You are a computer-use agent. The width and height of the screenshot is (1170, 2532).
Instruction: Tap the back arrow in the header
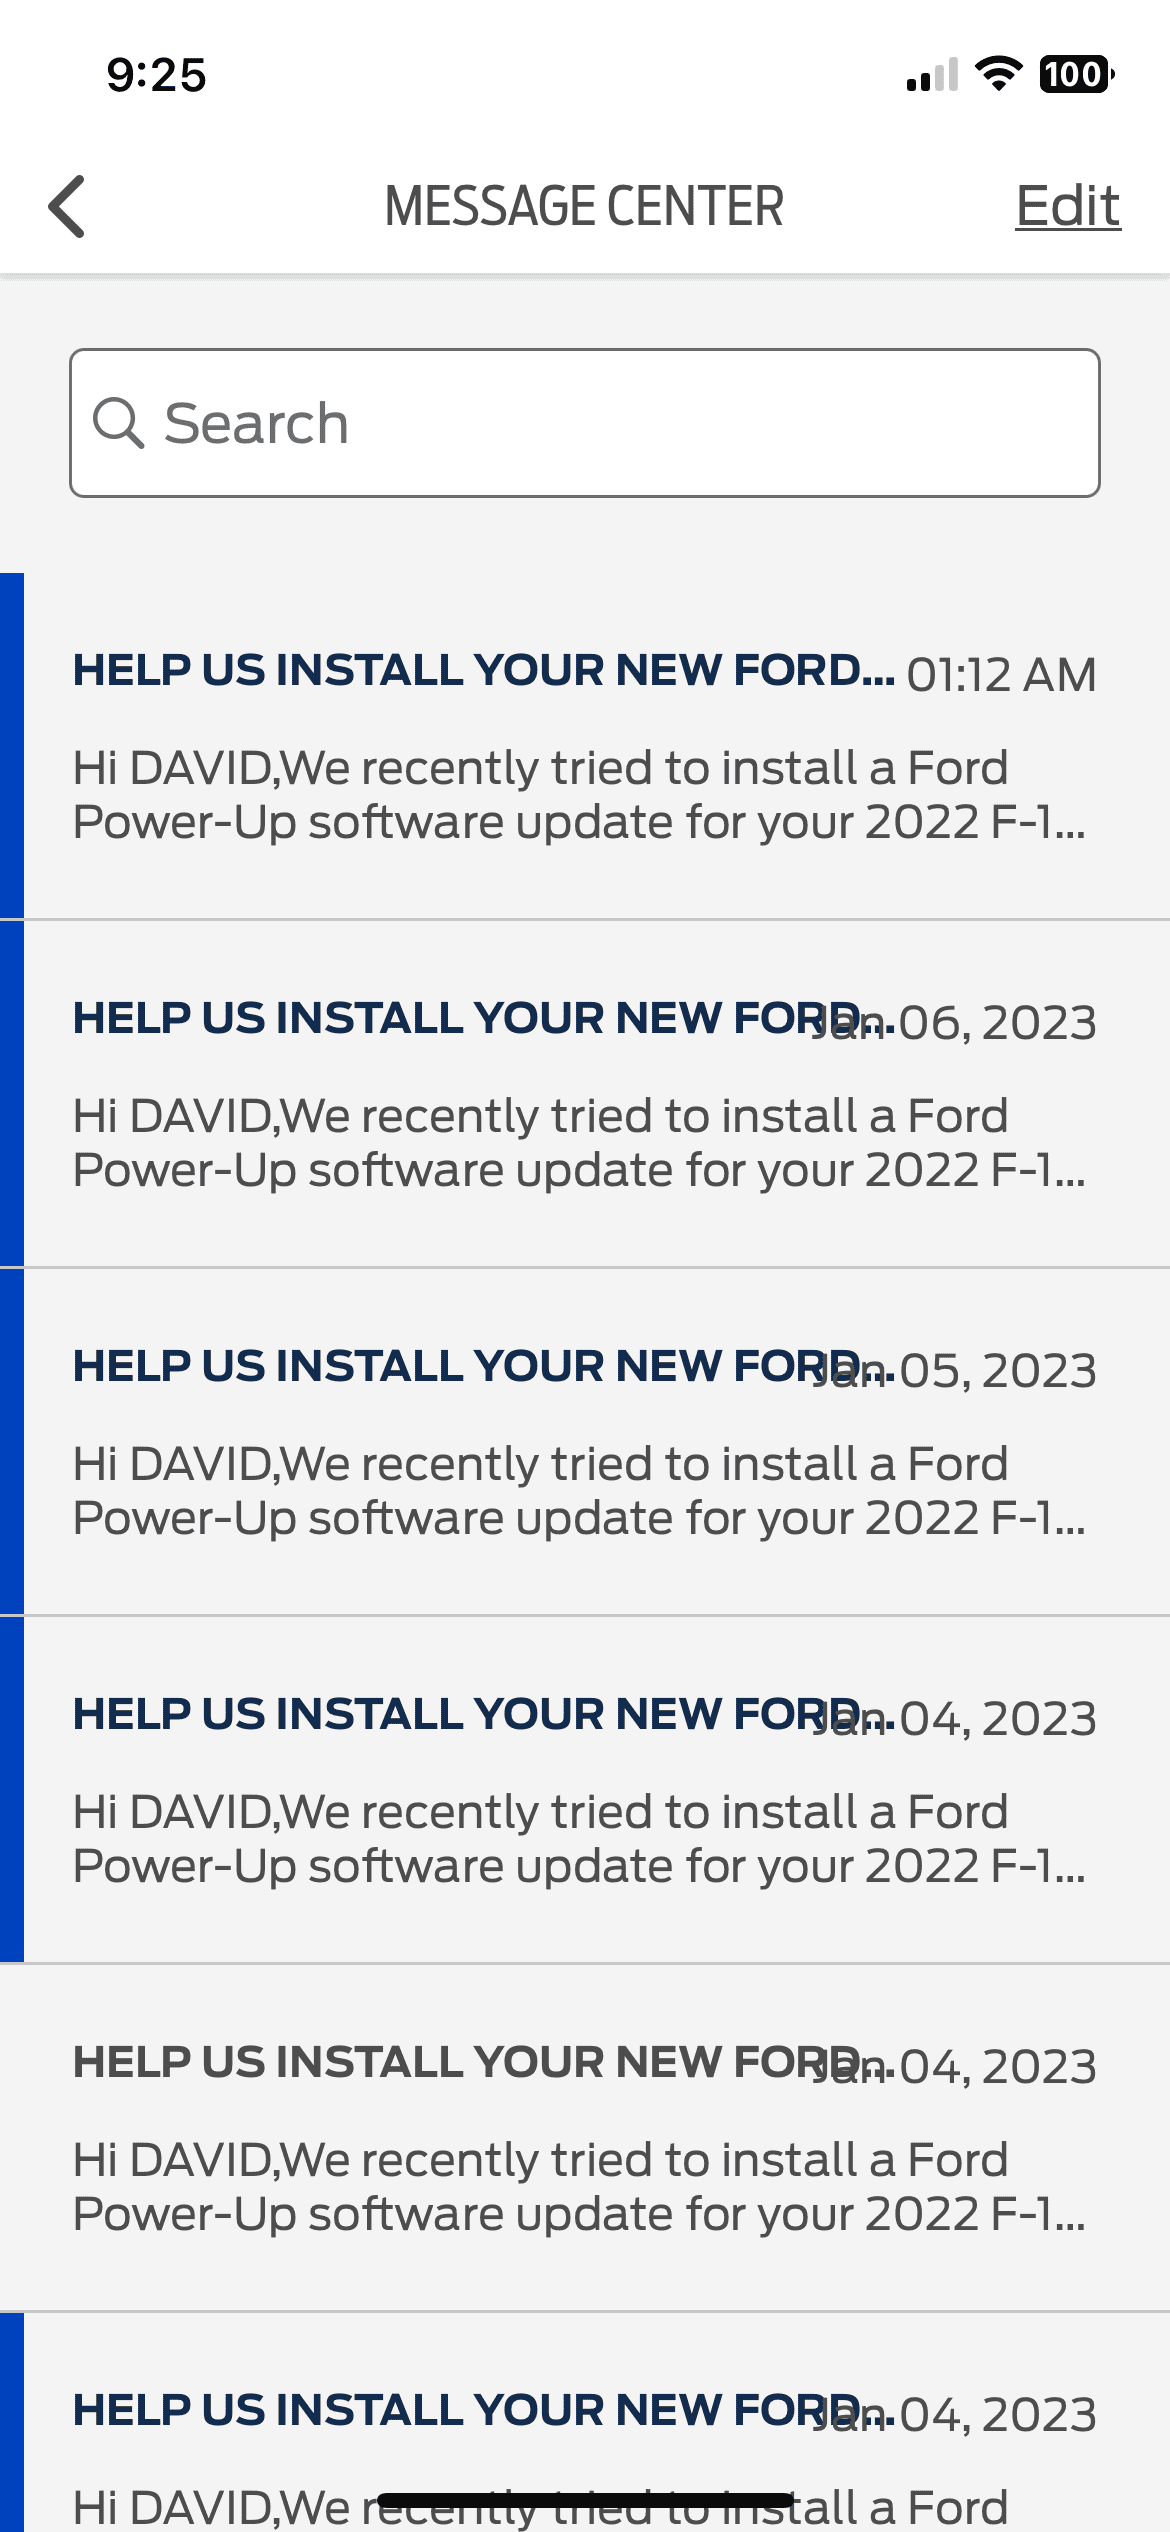click(67, 207)
